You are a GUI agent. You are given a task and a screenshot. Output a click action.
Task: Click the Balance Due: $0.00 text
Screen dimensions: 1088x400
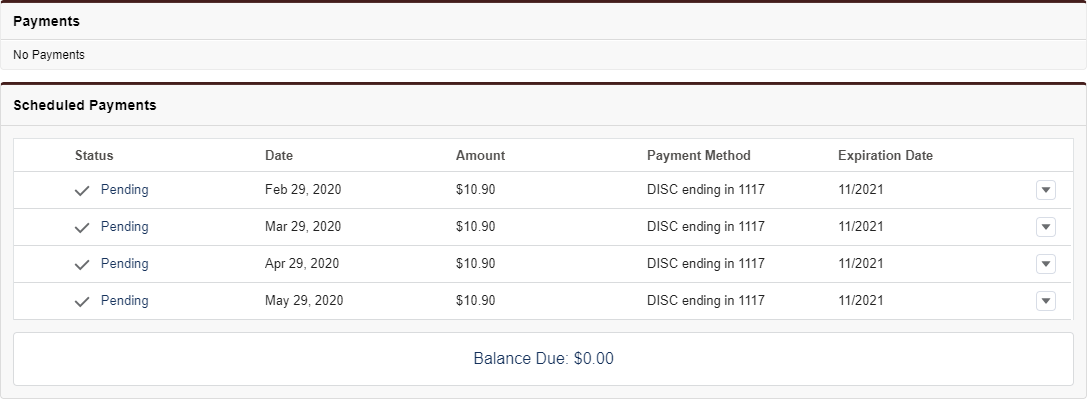click(x=543, y=358)
